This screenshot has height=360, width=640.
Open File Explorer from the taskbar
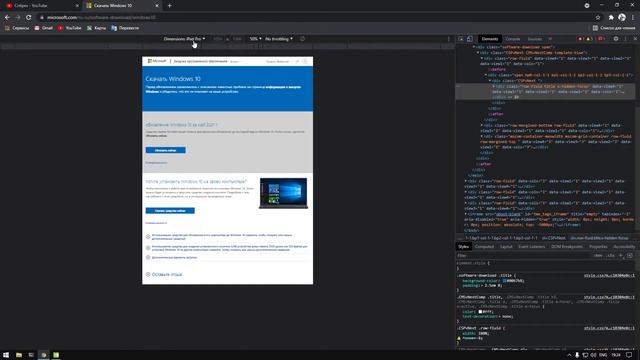coord(19,355)
